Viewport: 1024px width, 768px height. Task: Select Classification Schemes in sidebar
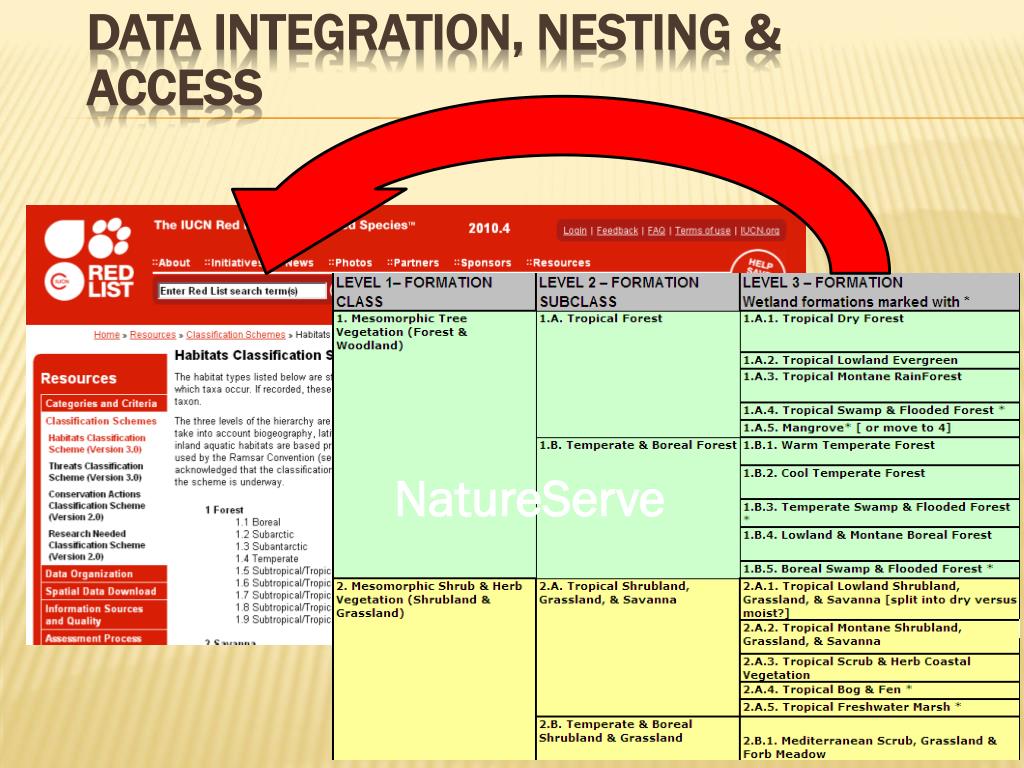pos(101,421)
